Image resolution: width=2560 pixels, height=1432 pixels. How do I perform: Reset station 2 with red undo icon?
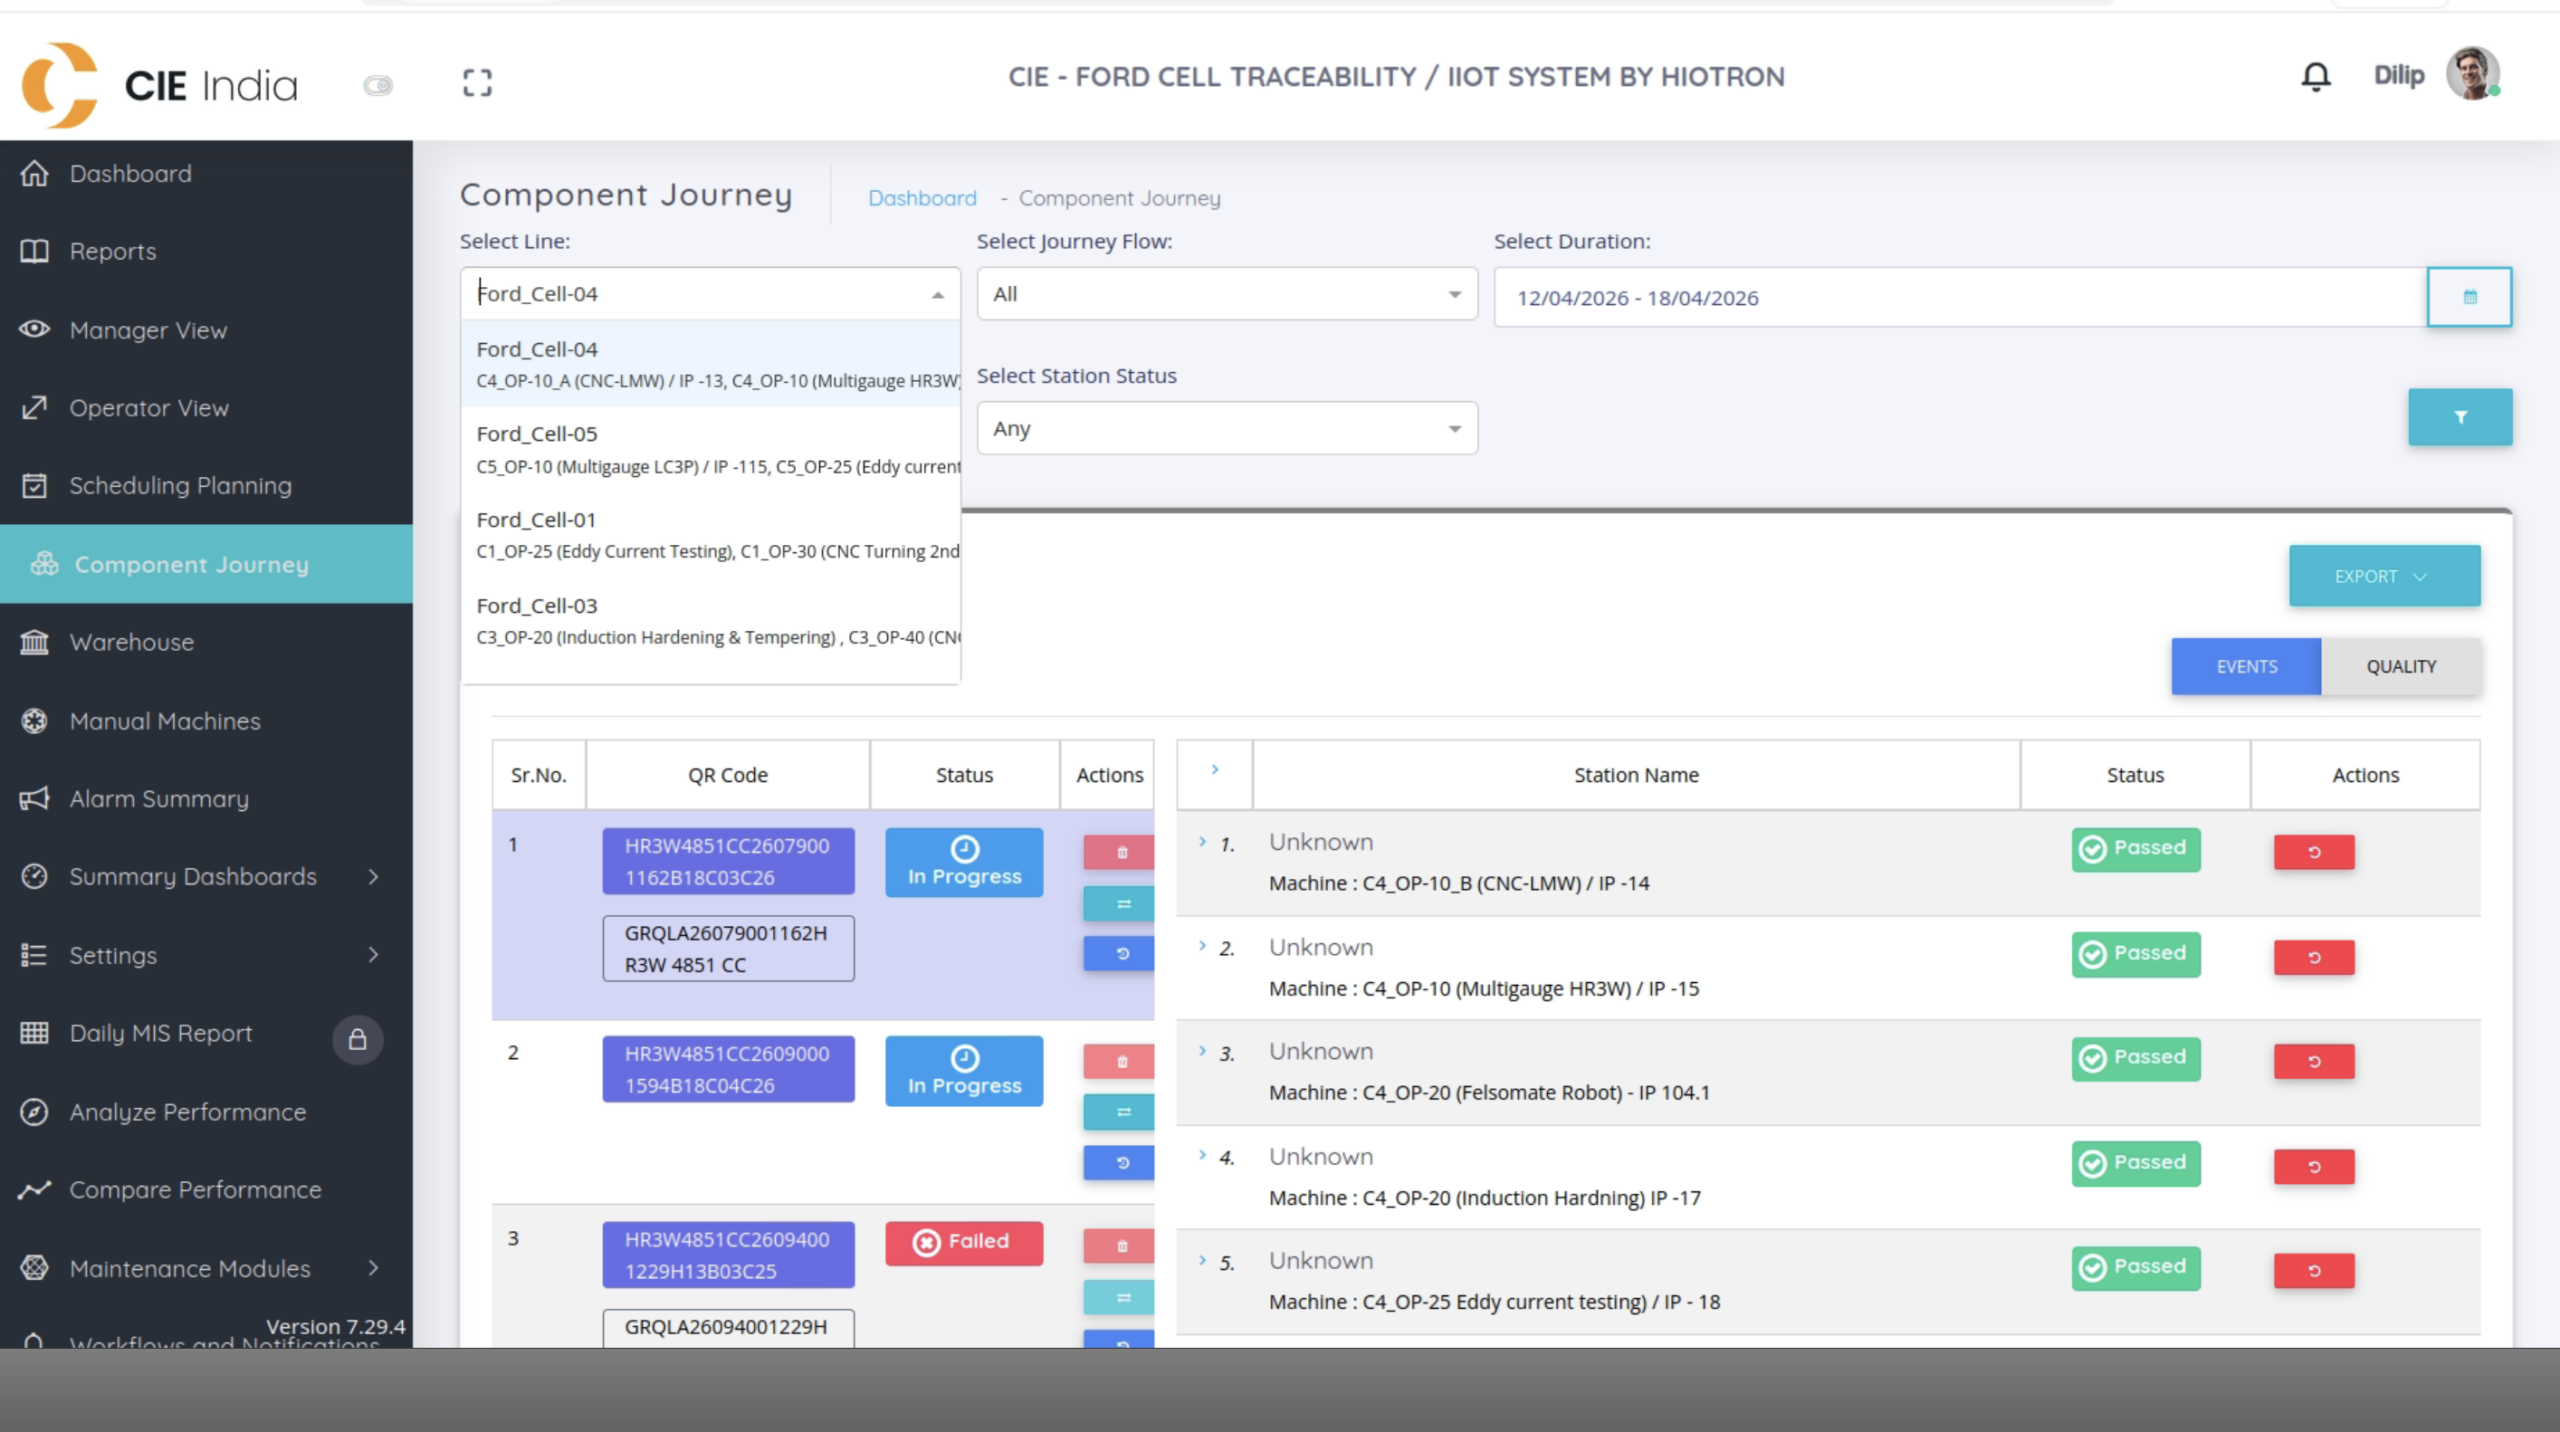tap(2314, 957)
